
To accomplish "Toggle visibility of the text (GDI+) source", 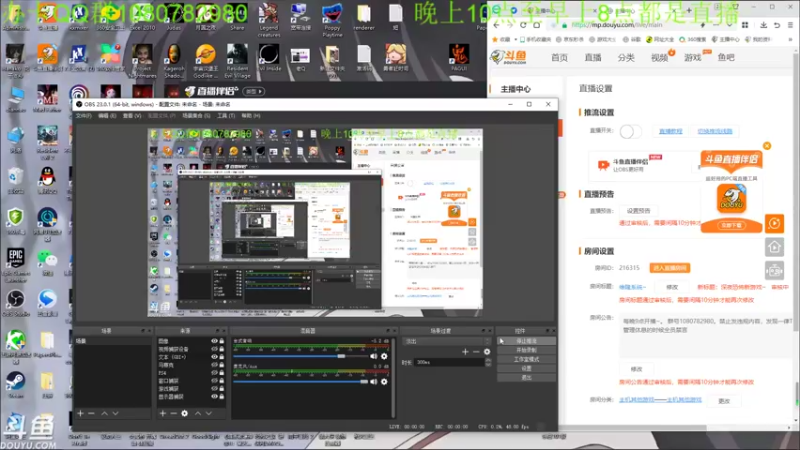I will tap(214, 357).
